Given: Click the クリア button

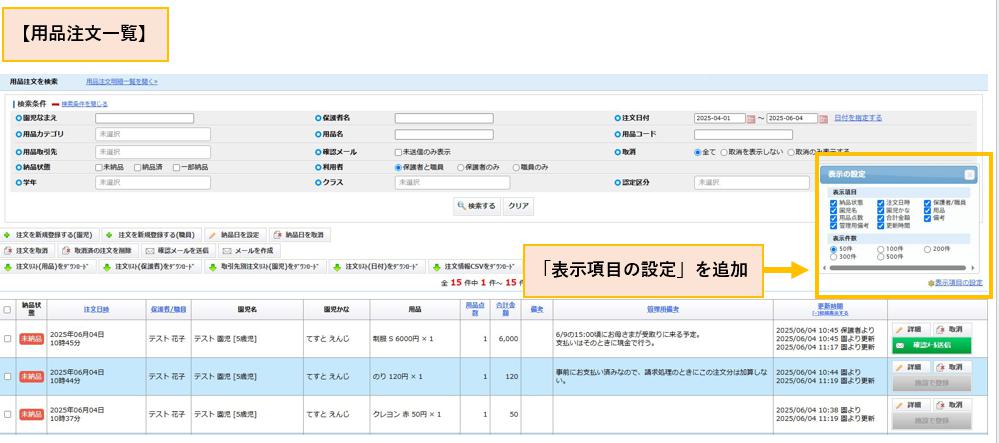Looking at the screenshot, I should [518, 204].
